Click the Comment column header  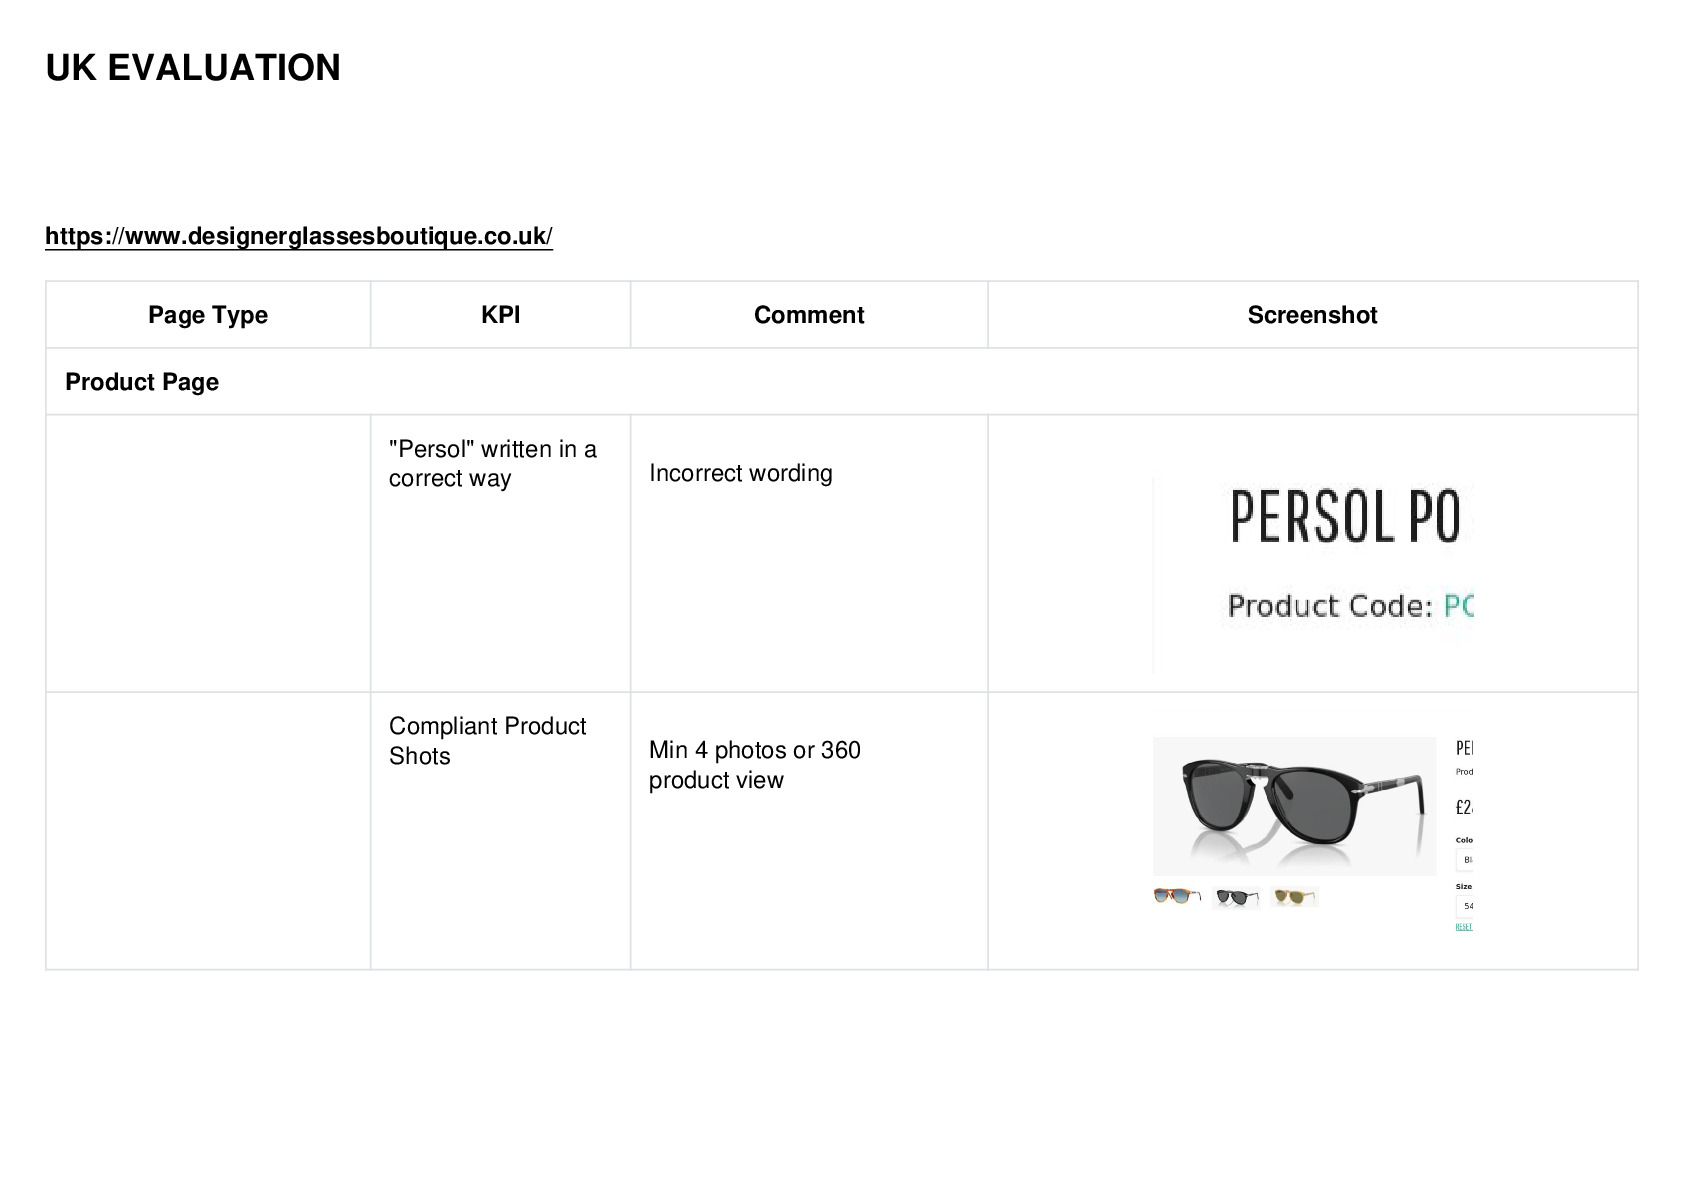[x=809, y=315]
